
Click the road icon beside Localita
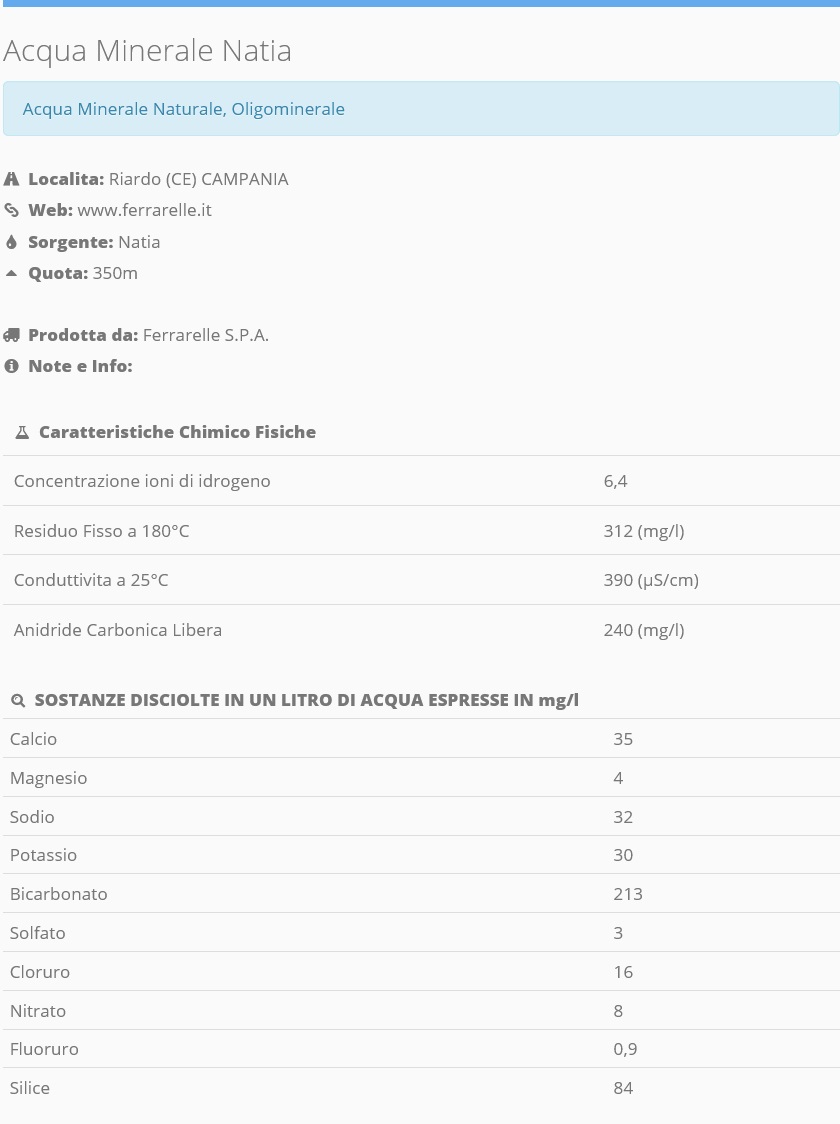pos(11,179)
